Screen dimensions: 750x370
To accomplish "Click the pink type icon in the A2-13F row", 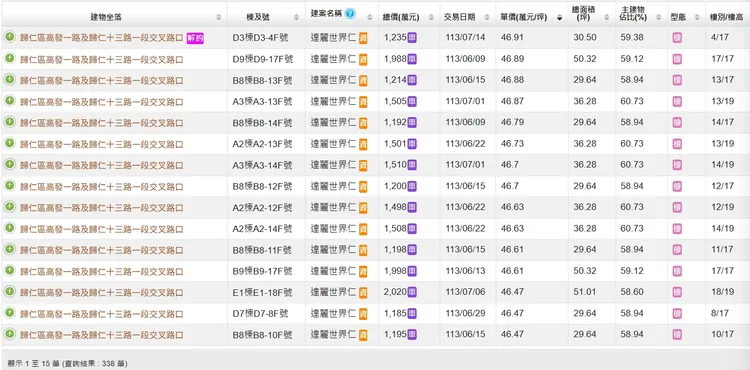I will click(677, 144).
